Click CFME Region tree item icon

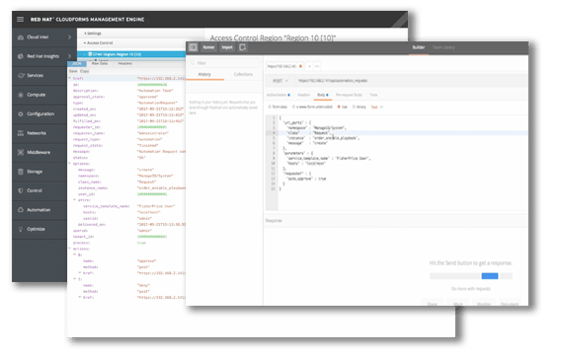90,54
